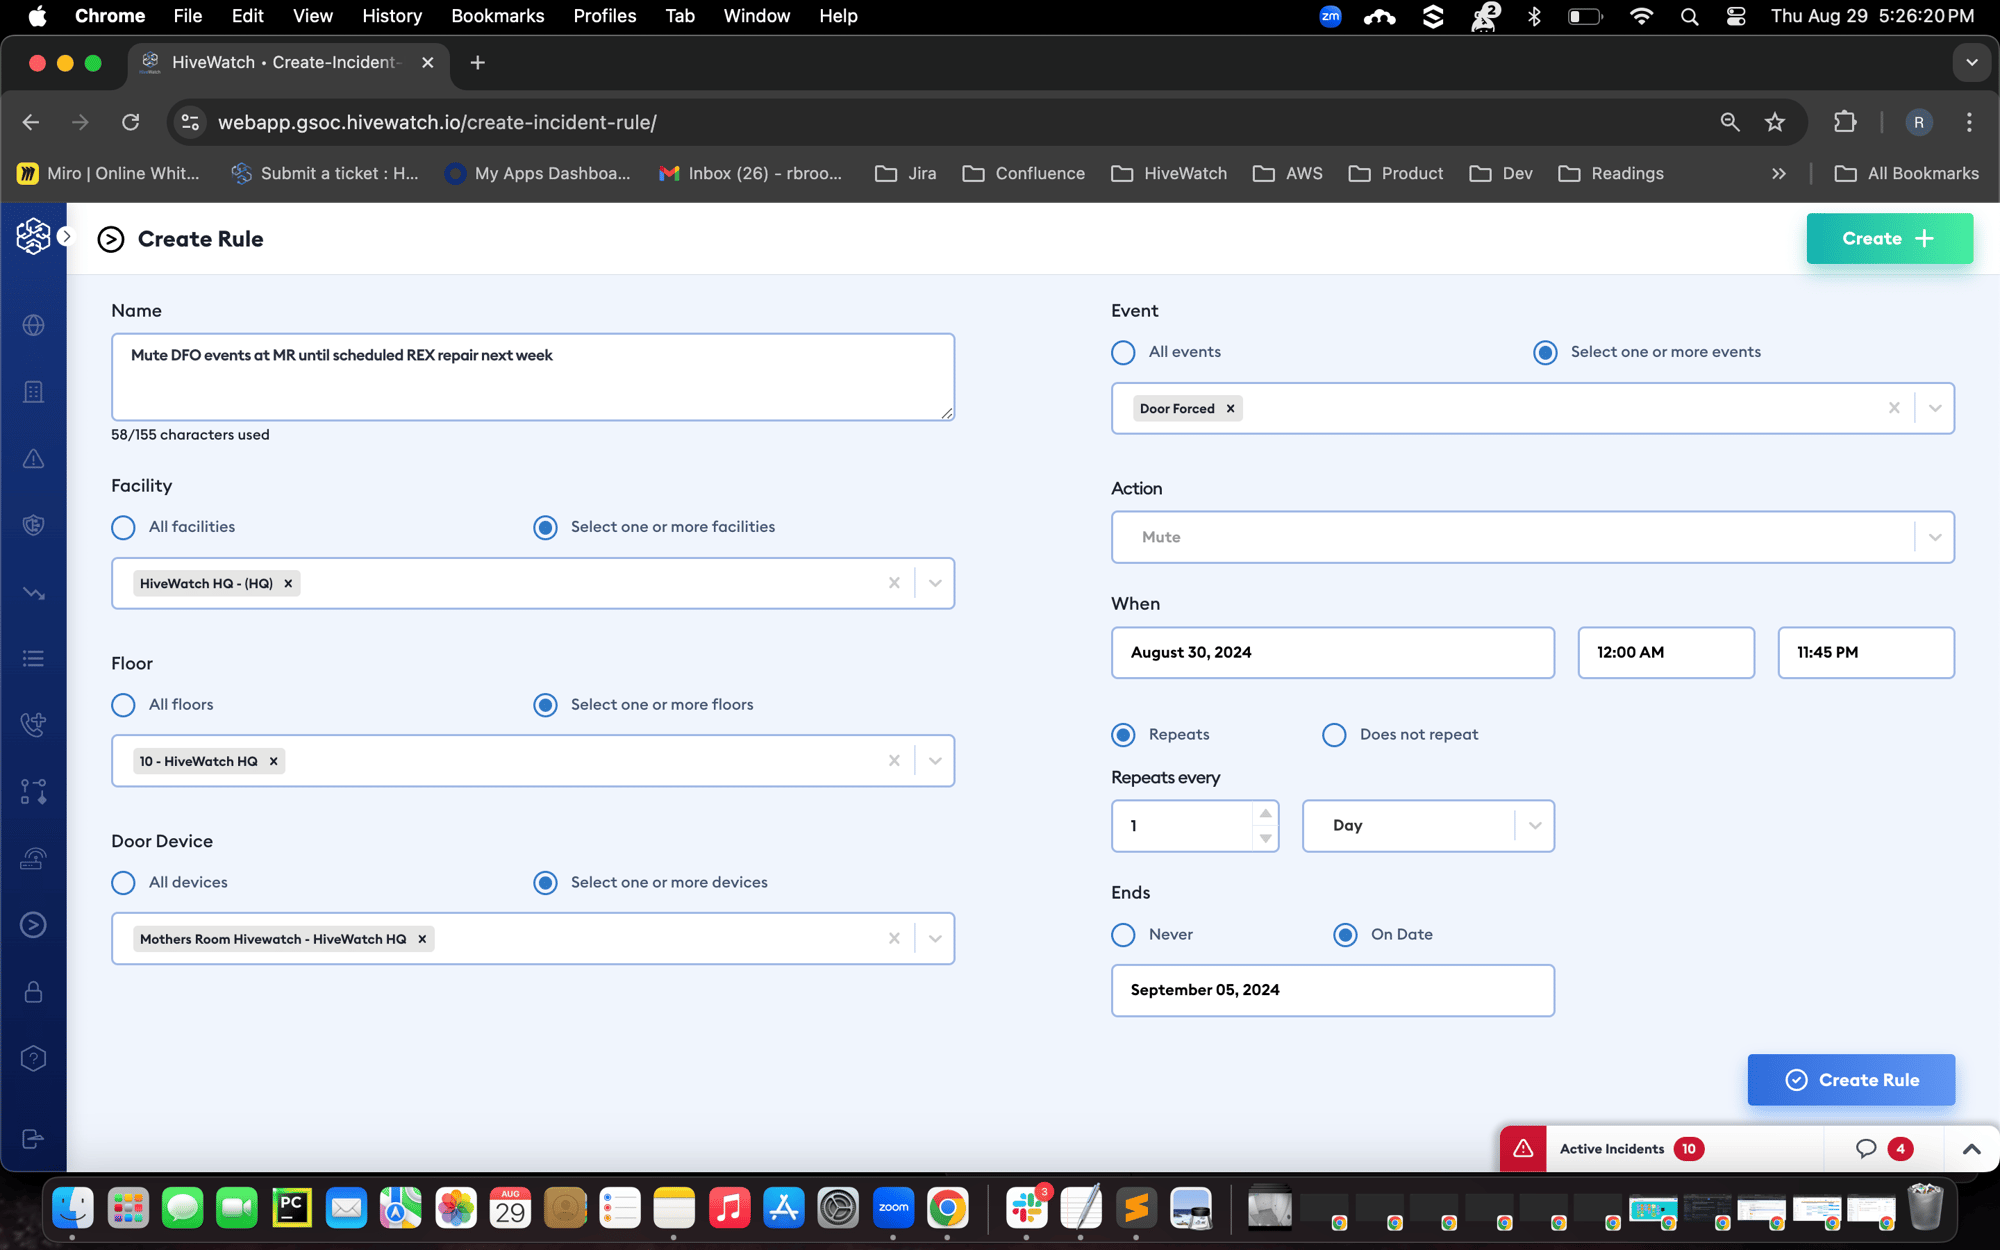Expand the Event dropdown arrow
This screenshot has width=2000, height=1250.
coord(1935,408)
